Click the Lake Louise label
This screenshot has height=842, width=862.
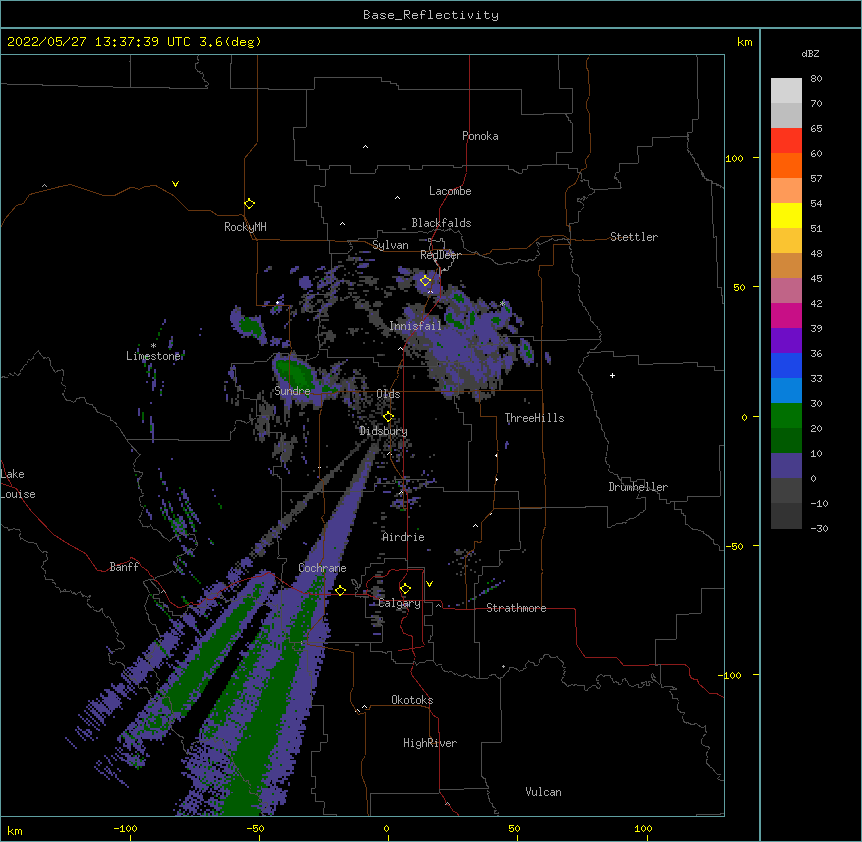18,484
